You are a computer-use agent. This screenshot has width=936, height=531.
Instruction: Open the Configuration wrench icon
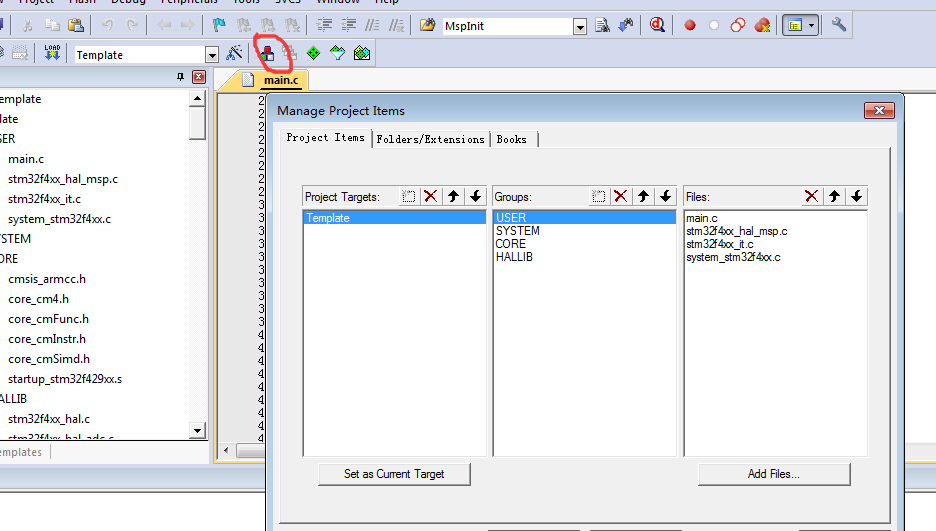839,25
